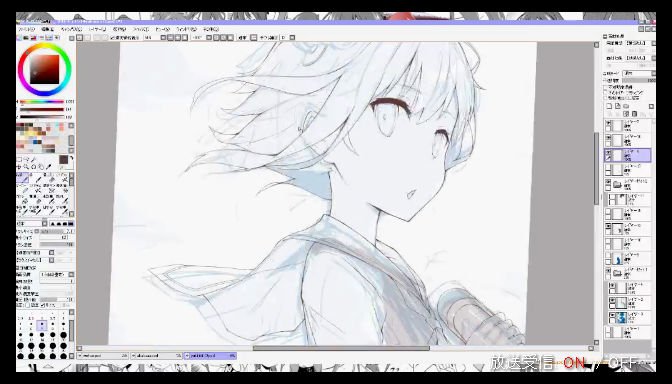Toggle the HSV slider panel icon
Viewport: 672px width, 384px height.
33,38
